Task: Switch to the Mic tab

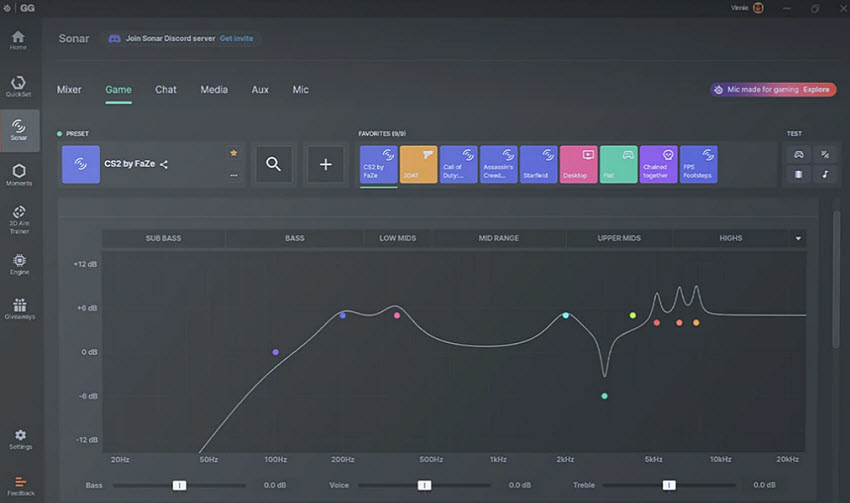Action: [x=300, y=90]
